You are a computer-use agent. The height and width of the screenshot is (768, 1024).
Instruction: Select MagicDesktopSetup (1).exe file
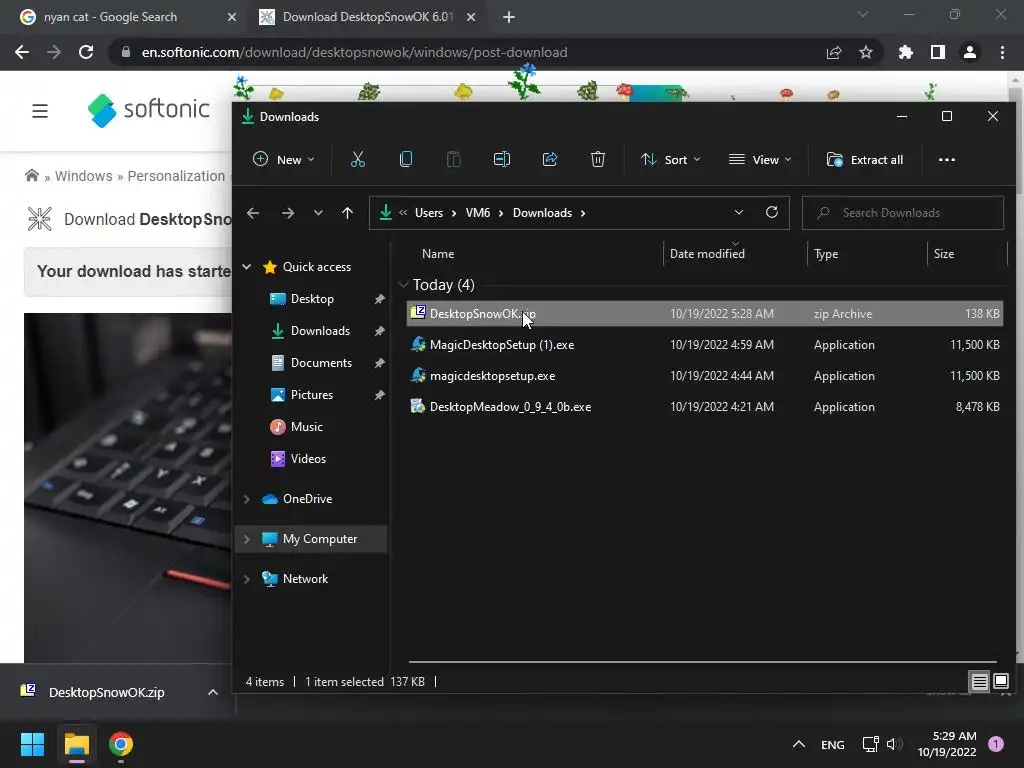[705, 345]
